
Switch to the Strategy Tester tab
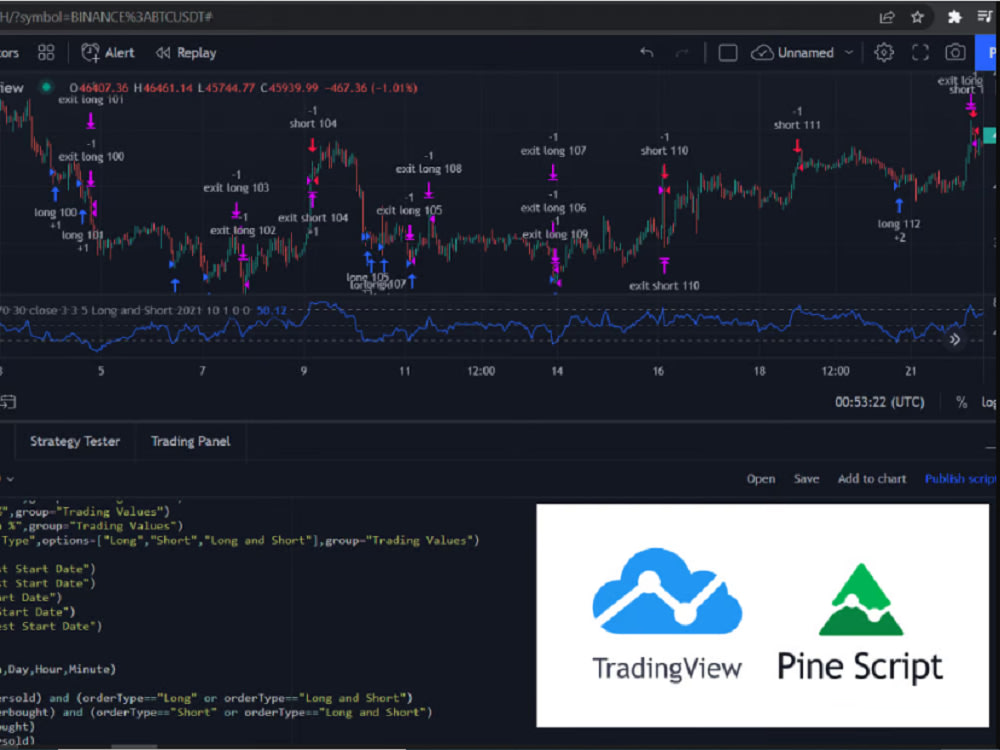(74, 441)
